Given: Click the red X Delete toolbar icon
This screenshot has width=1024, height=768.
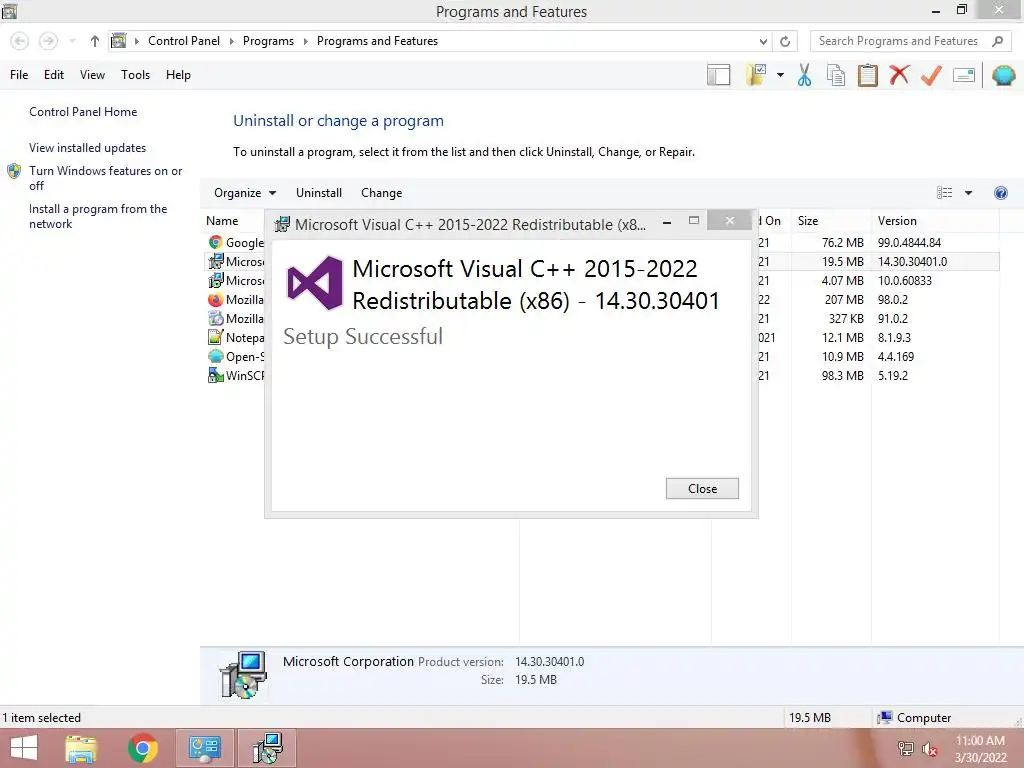Looking at the screenshot, I should point(899,75).
